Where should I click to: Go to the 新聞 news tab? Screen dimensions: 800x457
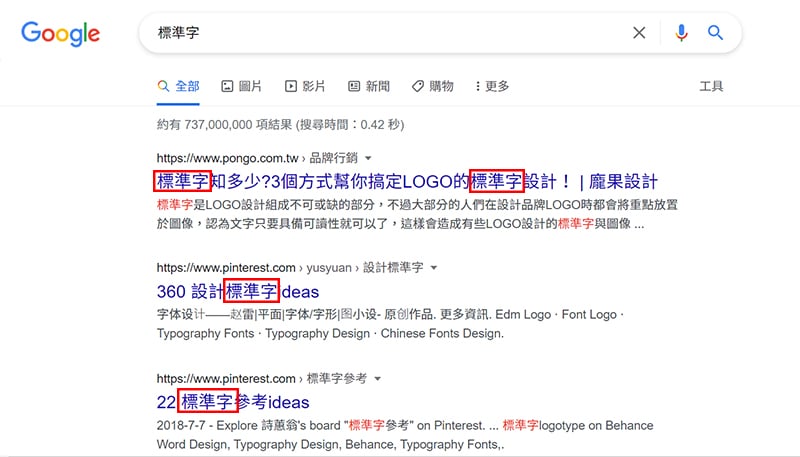pos(369,87)
